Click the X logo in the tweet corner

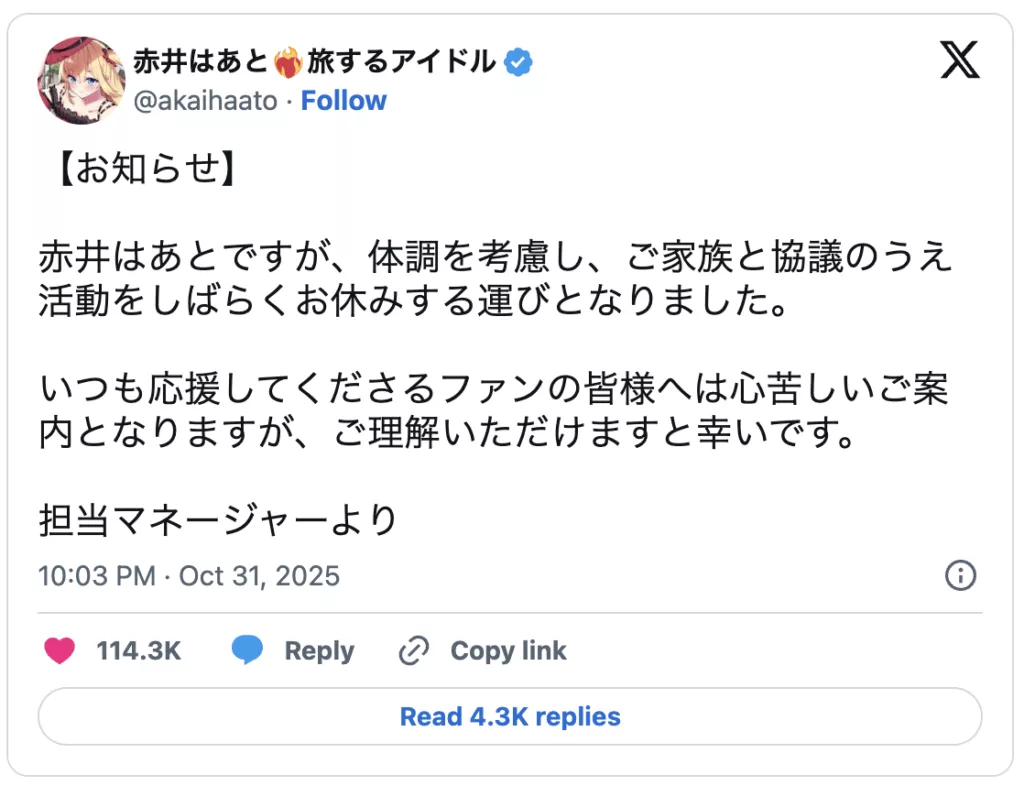tap(960, 62)
